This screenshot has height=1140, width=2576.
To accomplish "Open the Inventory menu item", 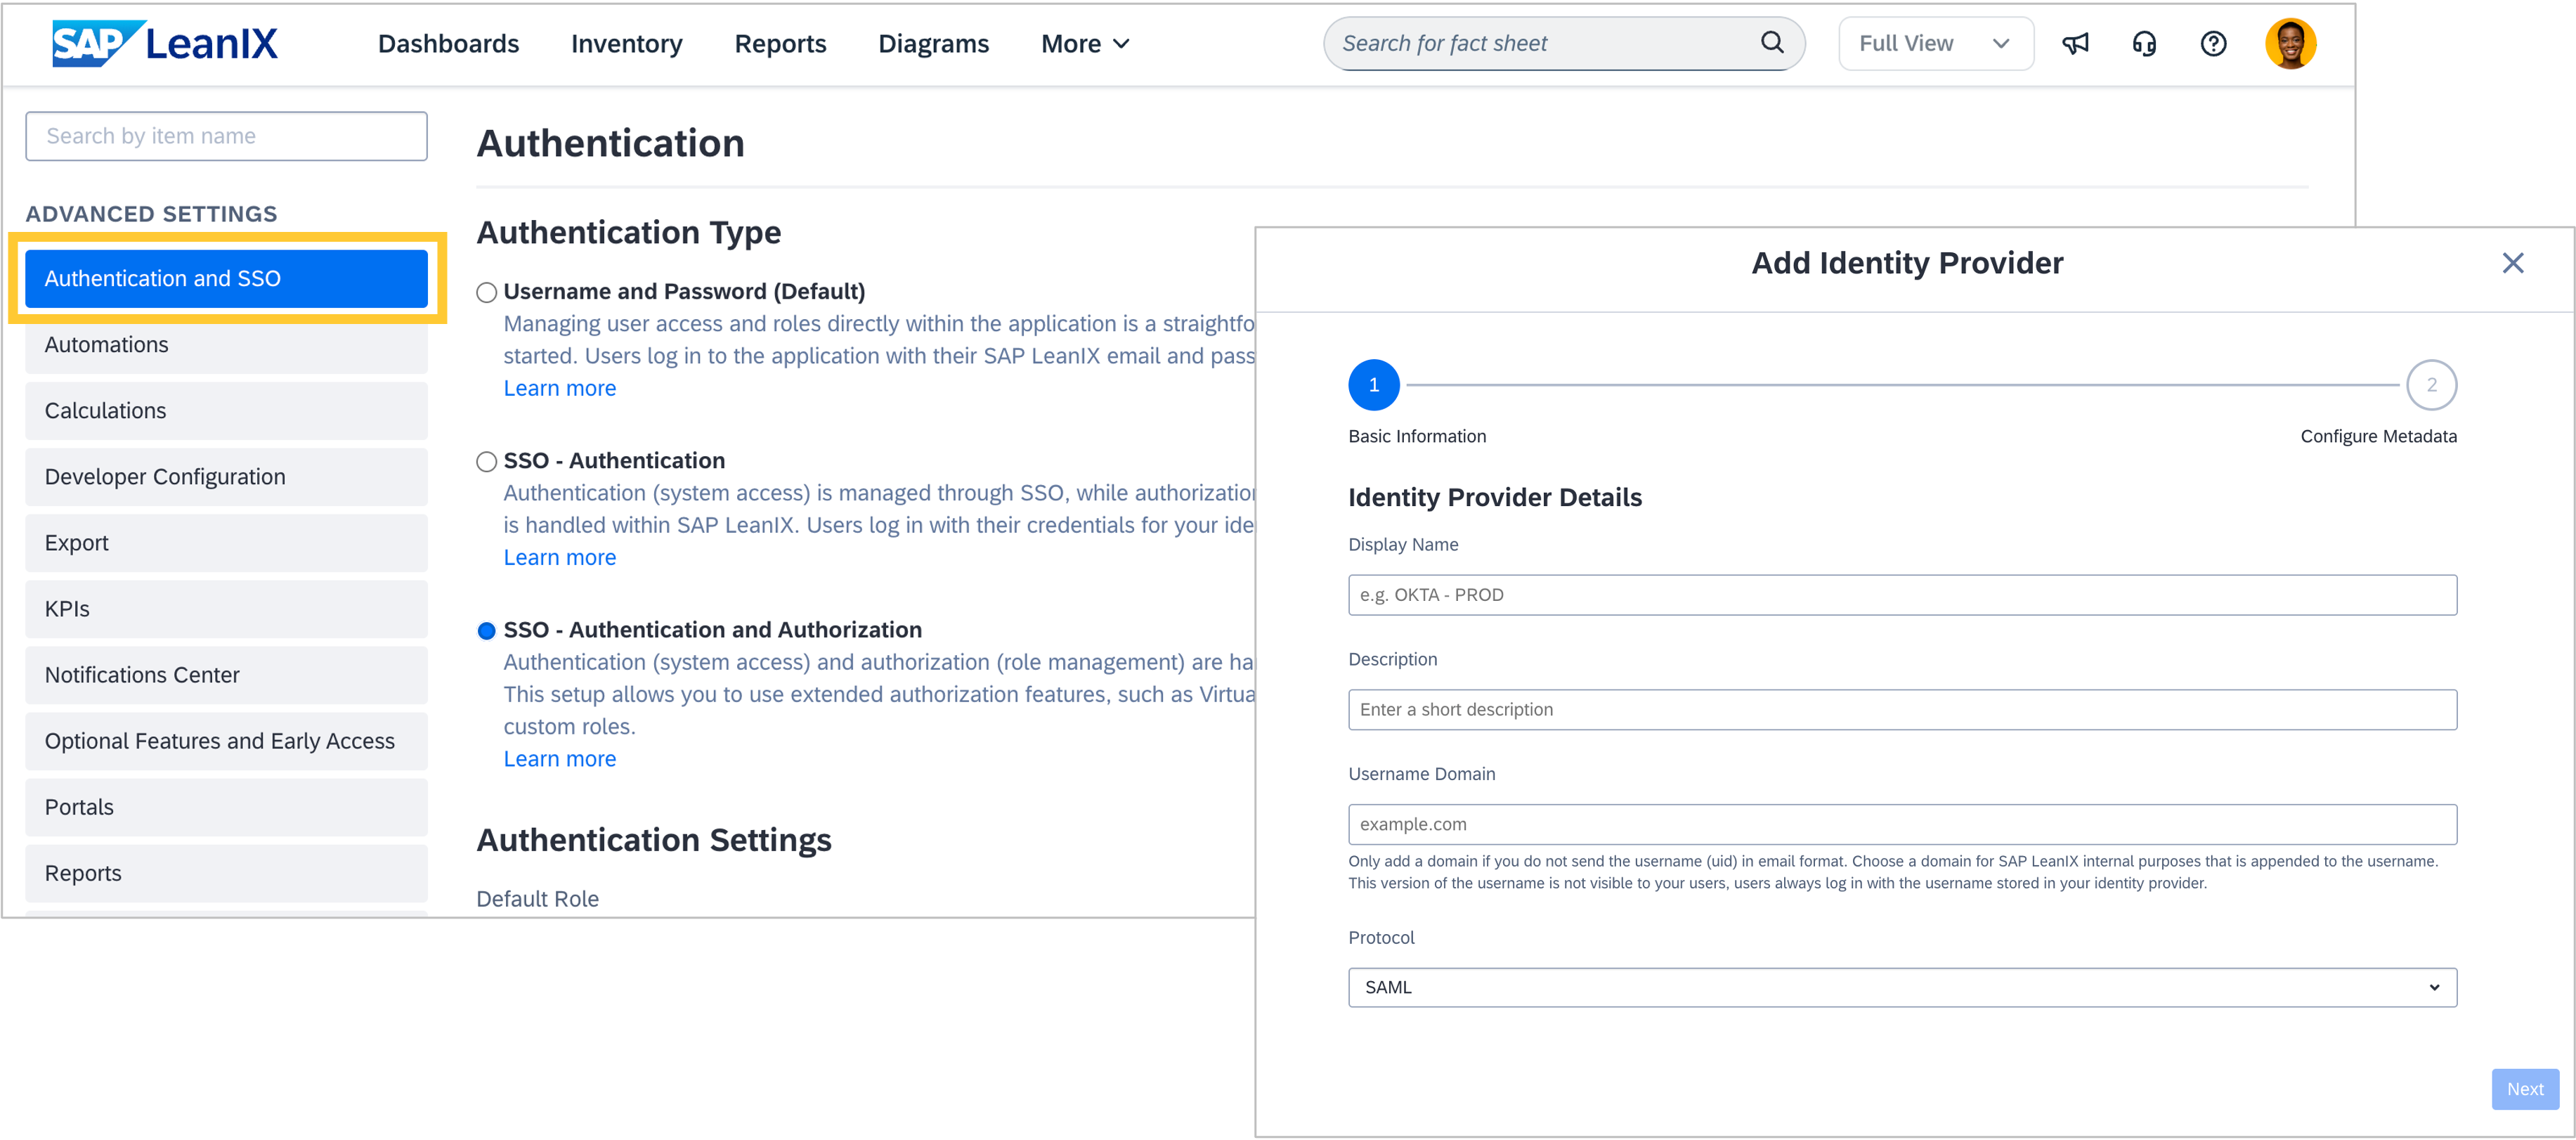I will (626, 43).
